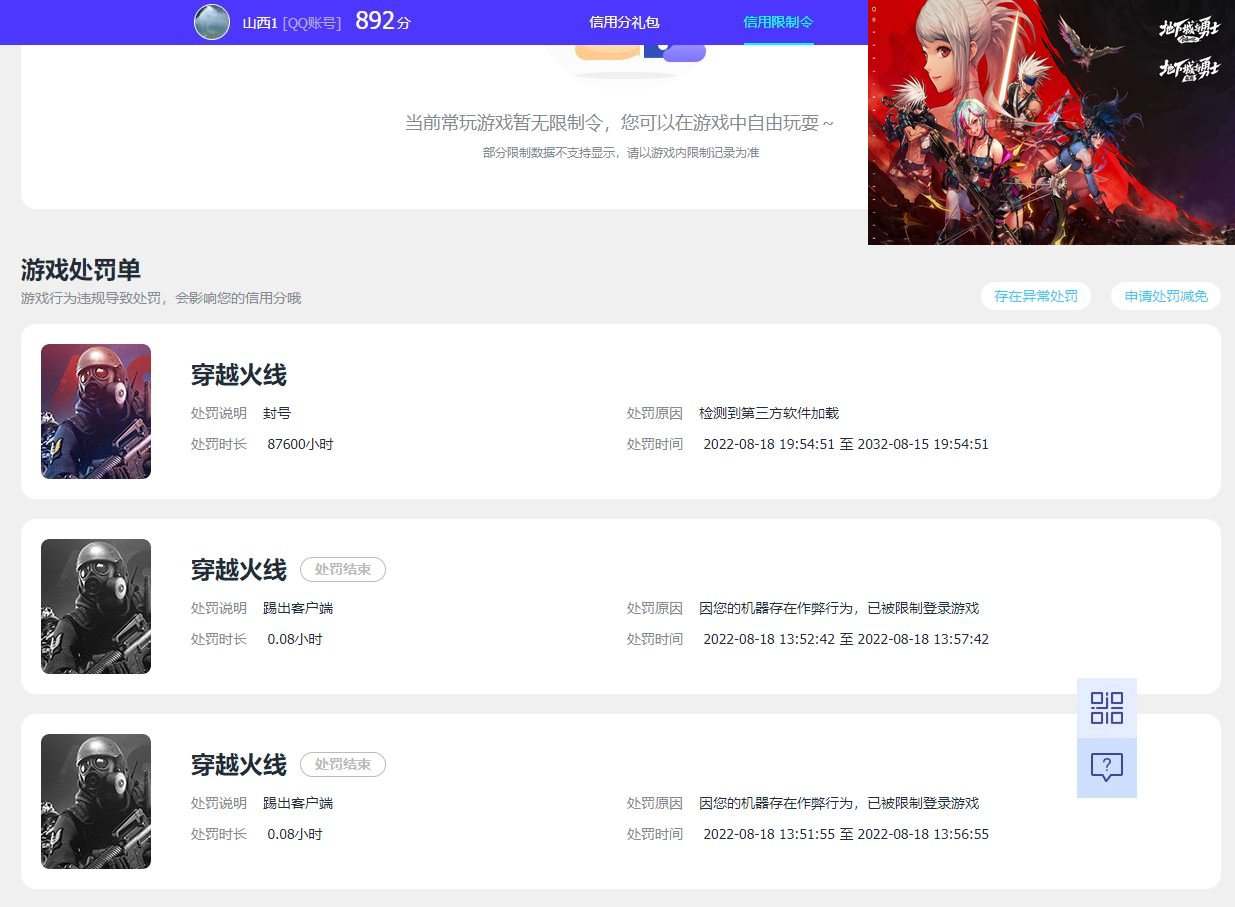
Task: Click 0.08小时 in the 13:52:42 record
Action: pos(295,639)
